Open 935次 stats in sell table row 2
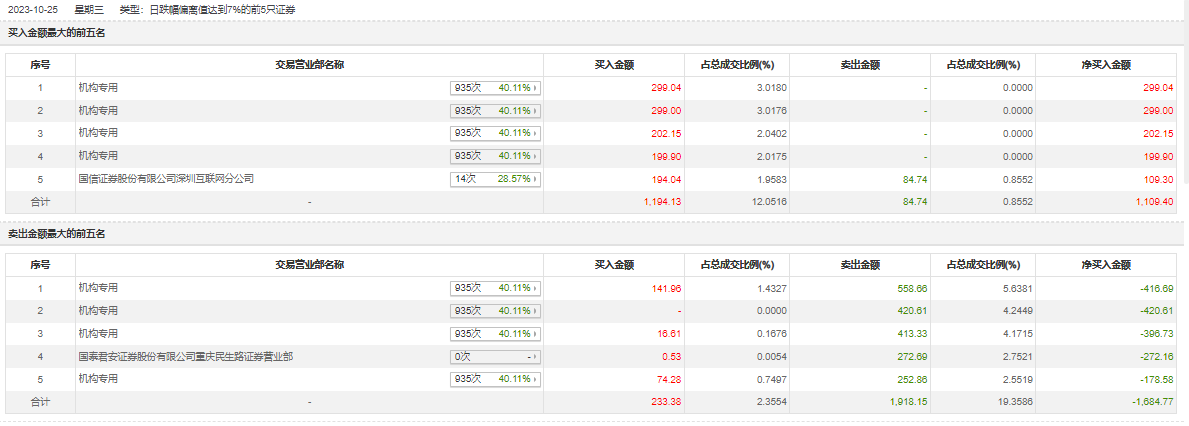 click(x=495, y=311)
